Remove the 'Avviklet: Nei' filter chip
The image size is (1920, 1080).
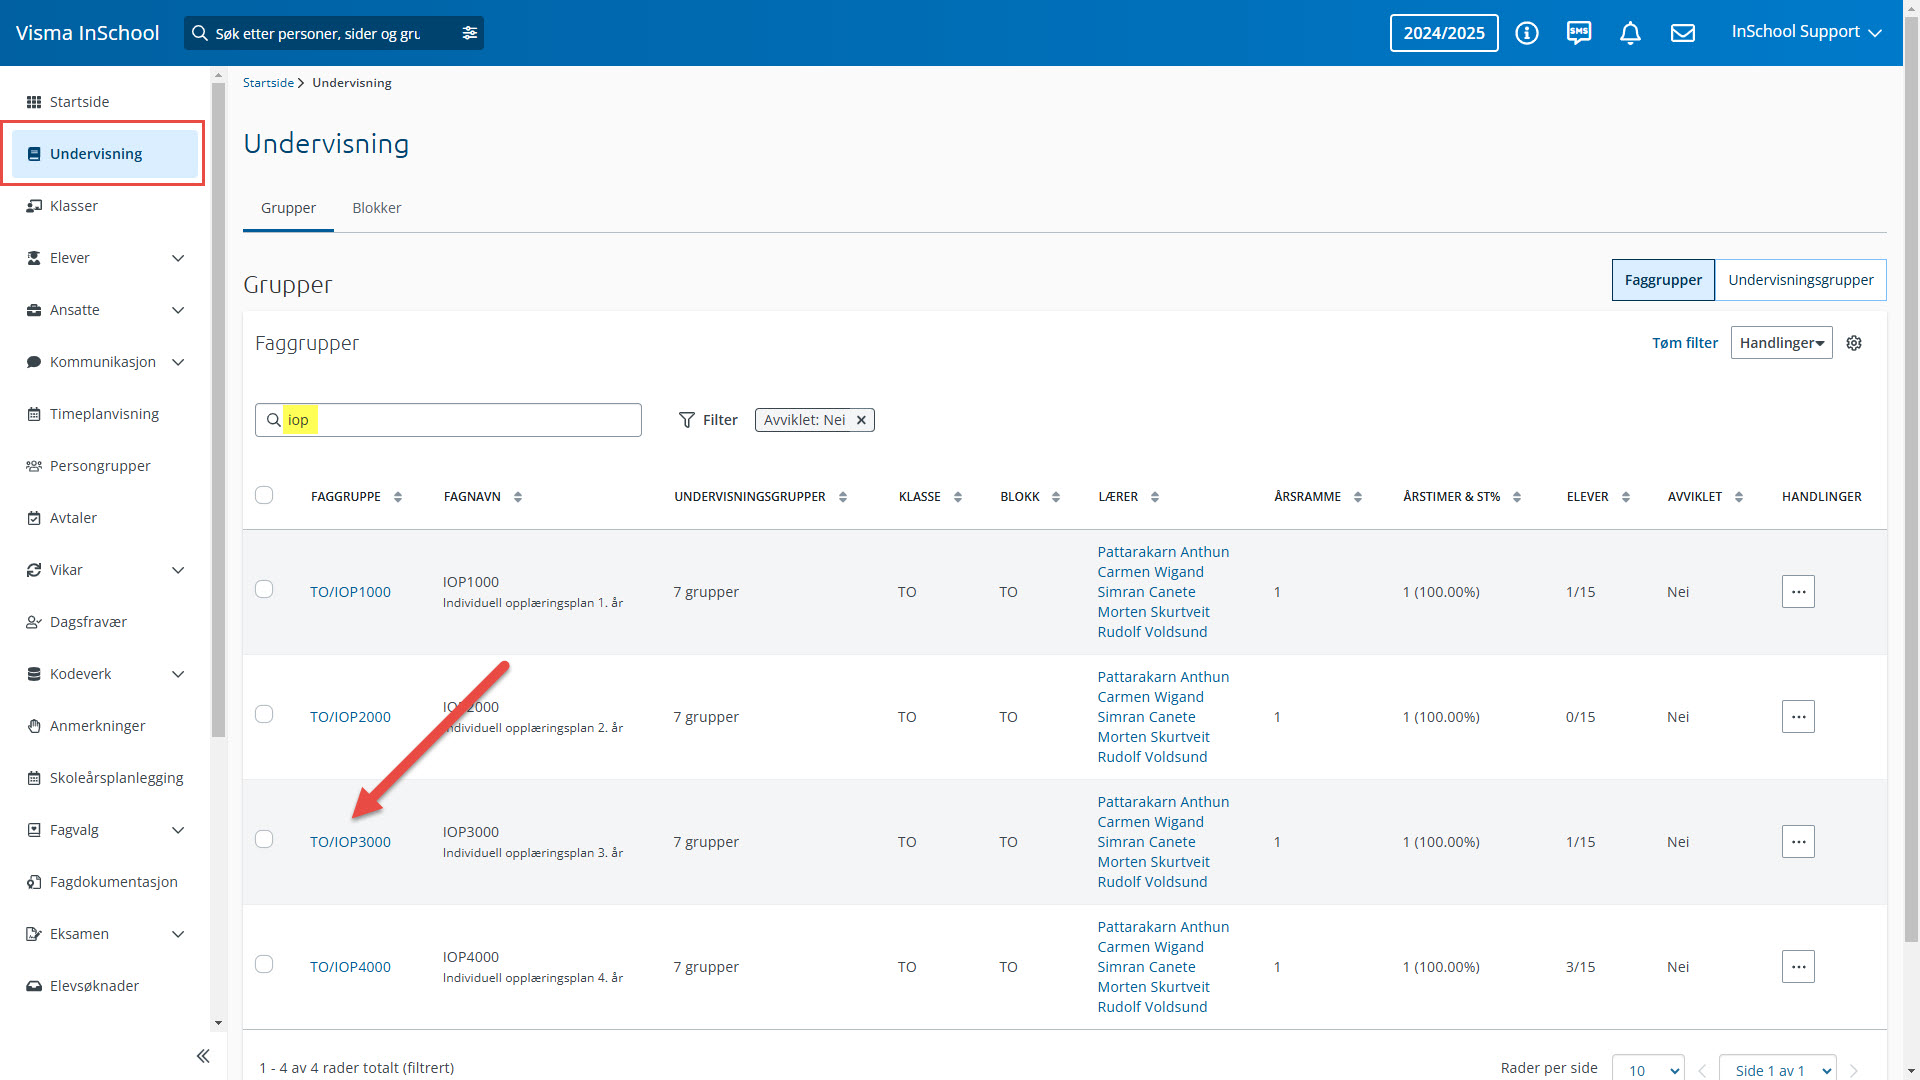[861, 420]
